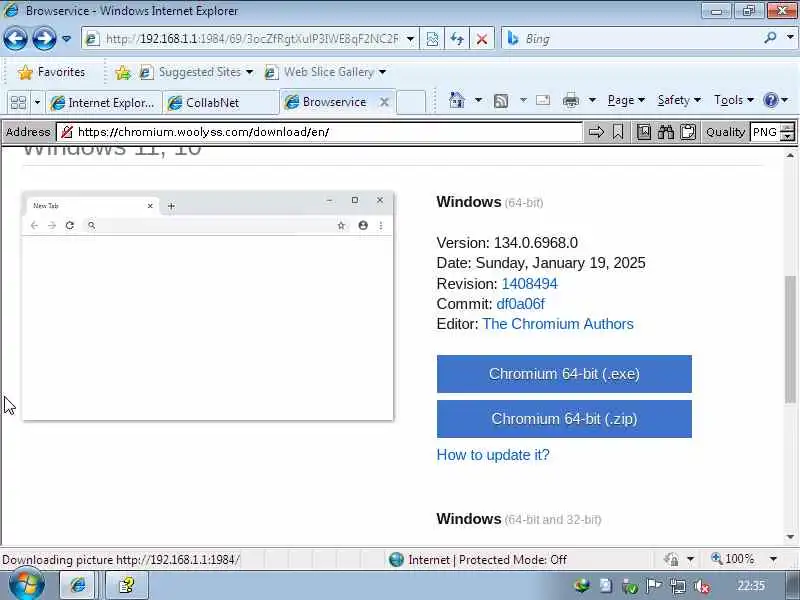
Task: Open How to update it? link
Action: [493, 455]
